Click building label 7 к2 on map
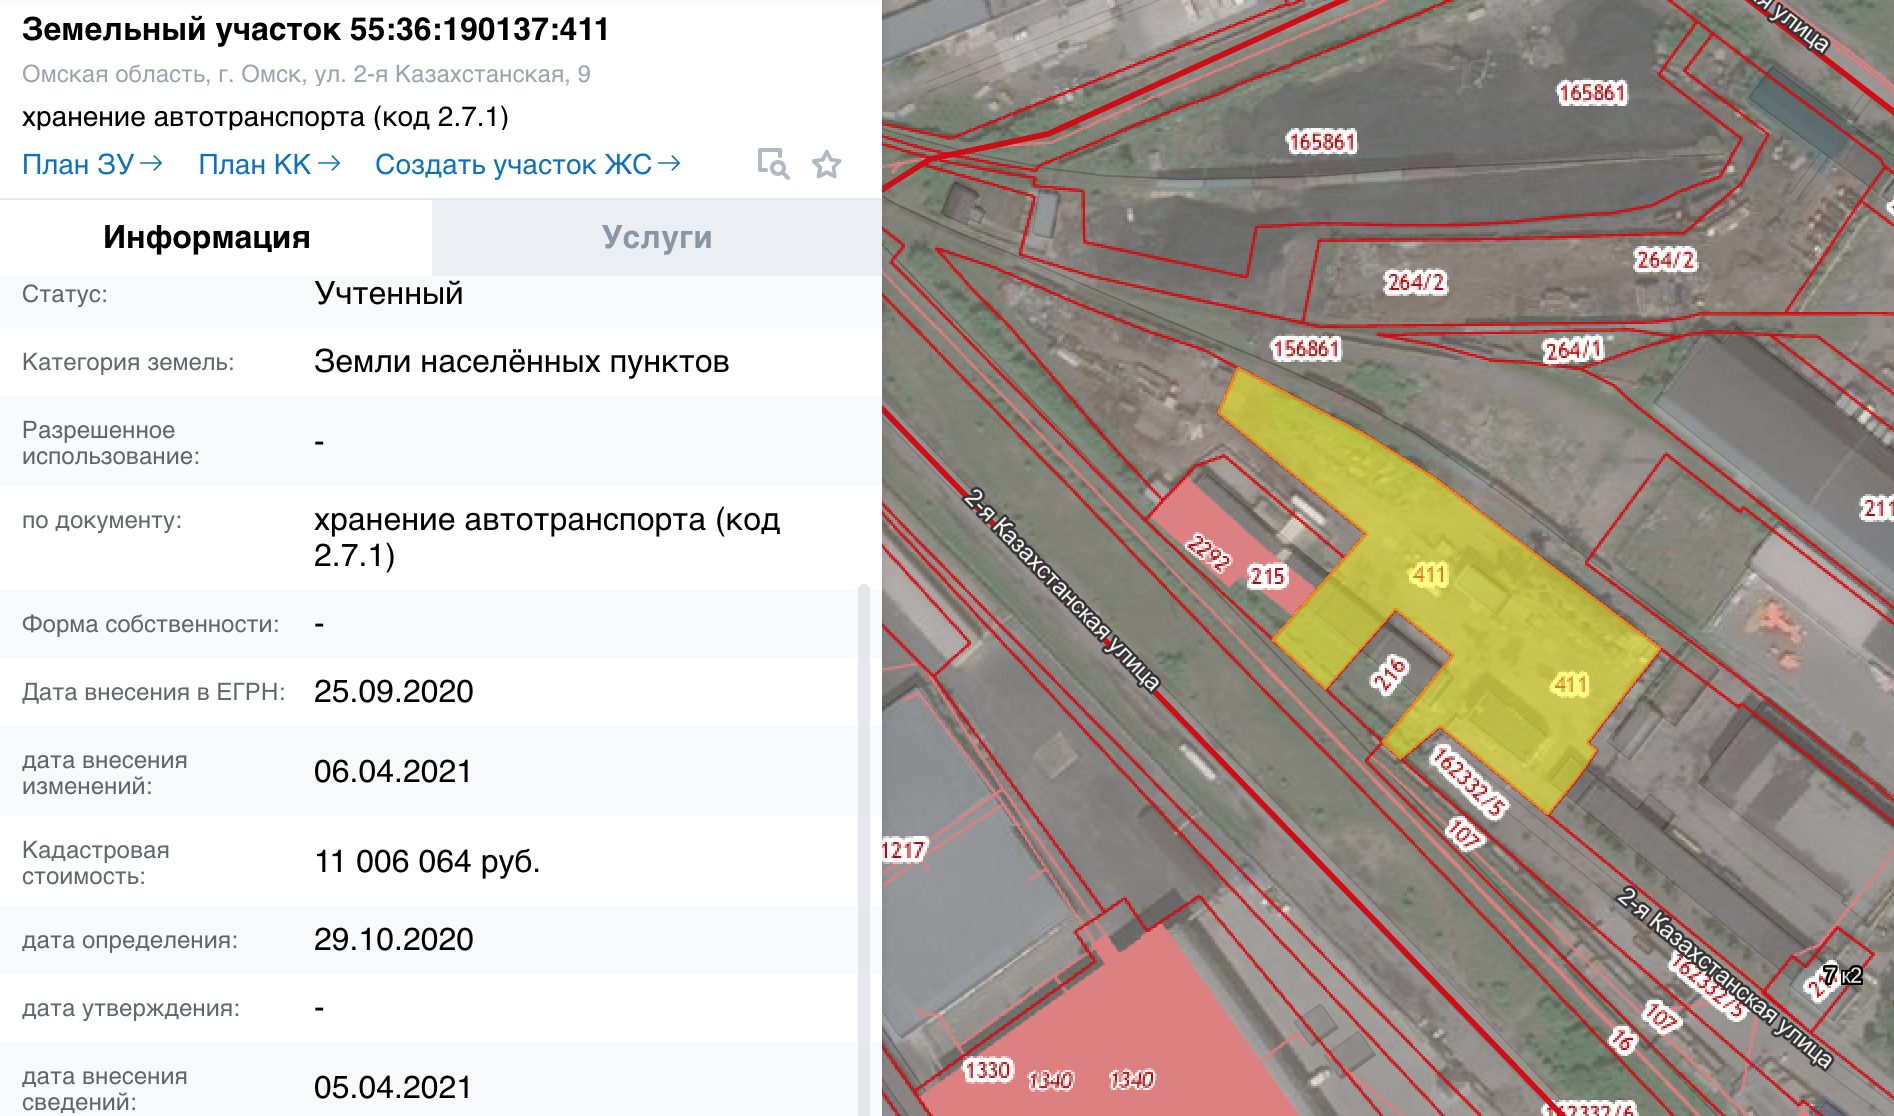Viewport: 1894px width, 1116px height. tap(1841, 975)
